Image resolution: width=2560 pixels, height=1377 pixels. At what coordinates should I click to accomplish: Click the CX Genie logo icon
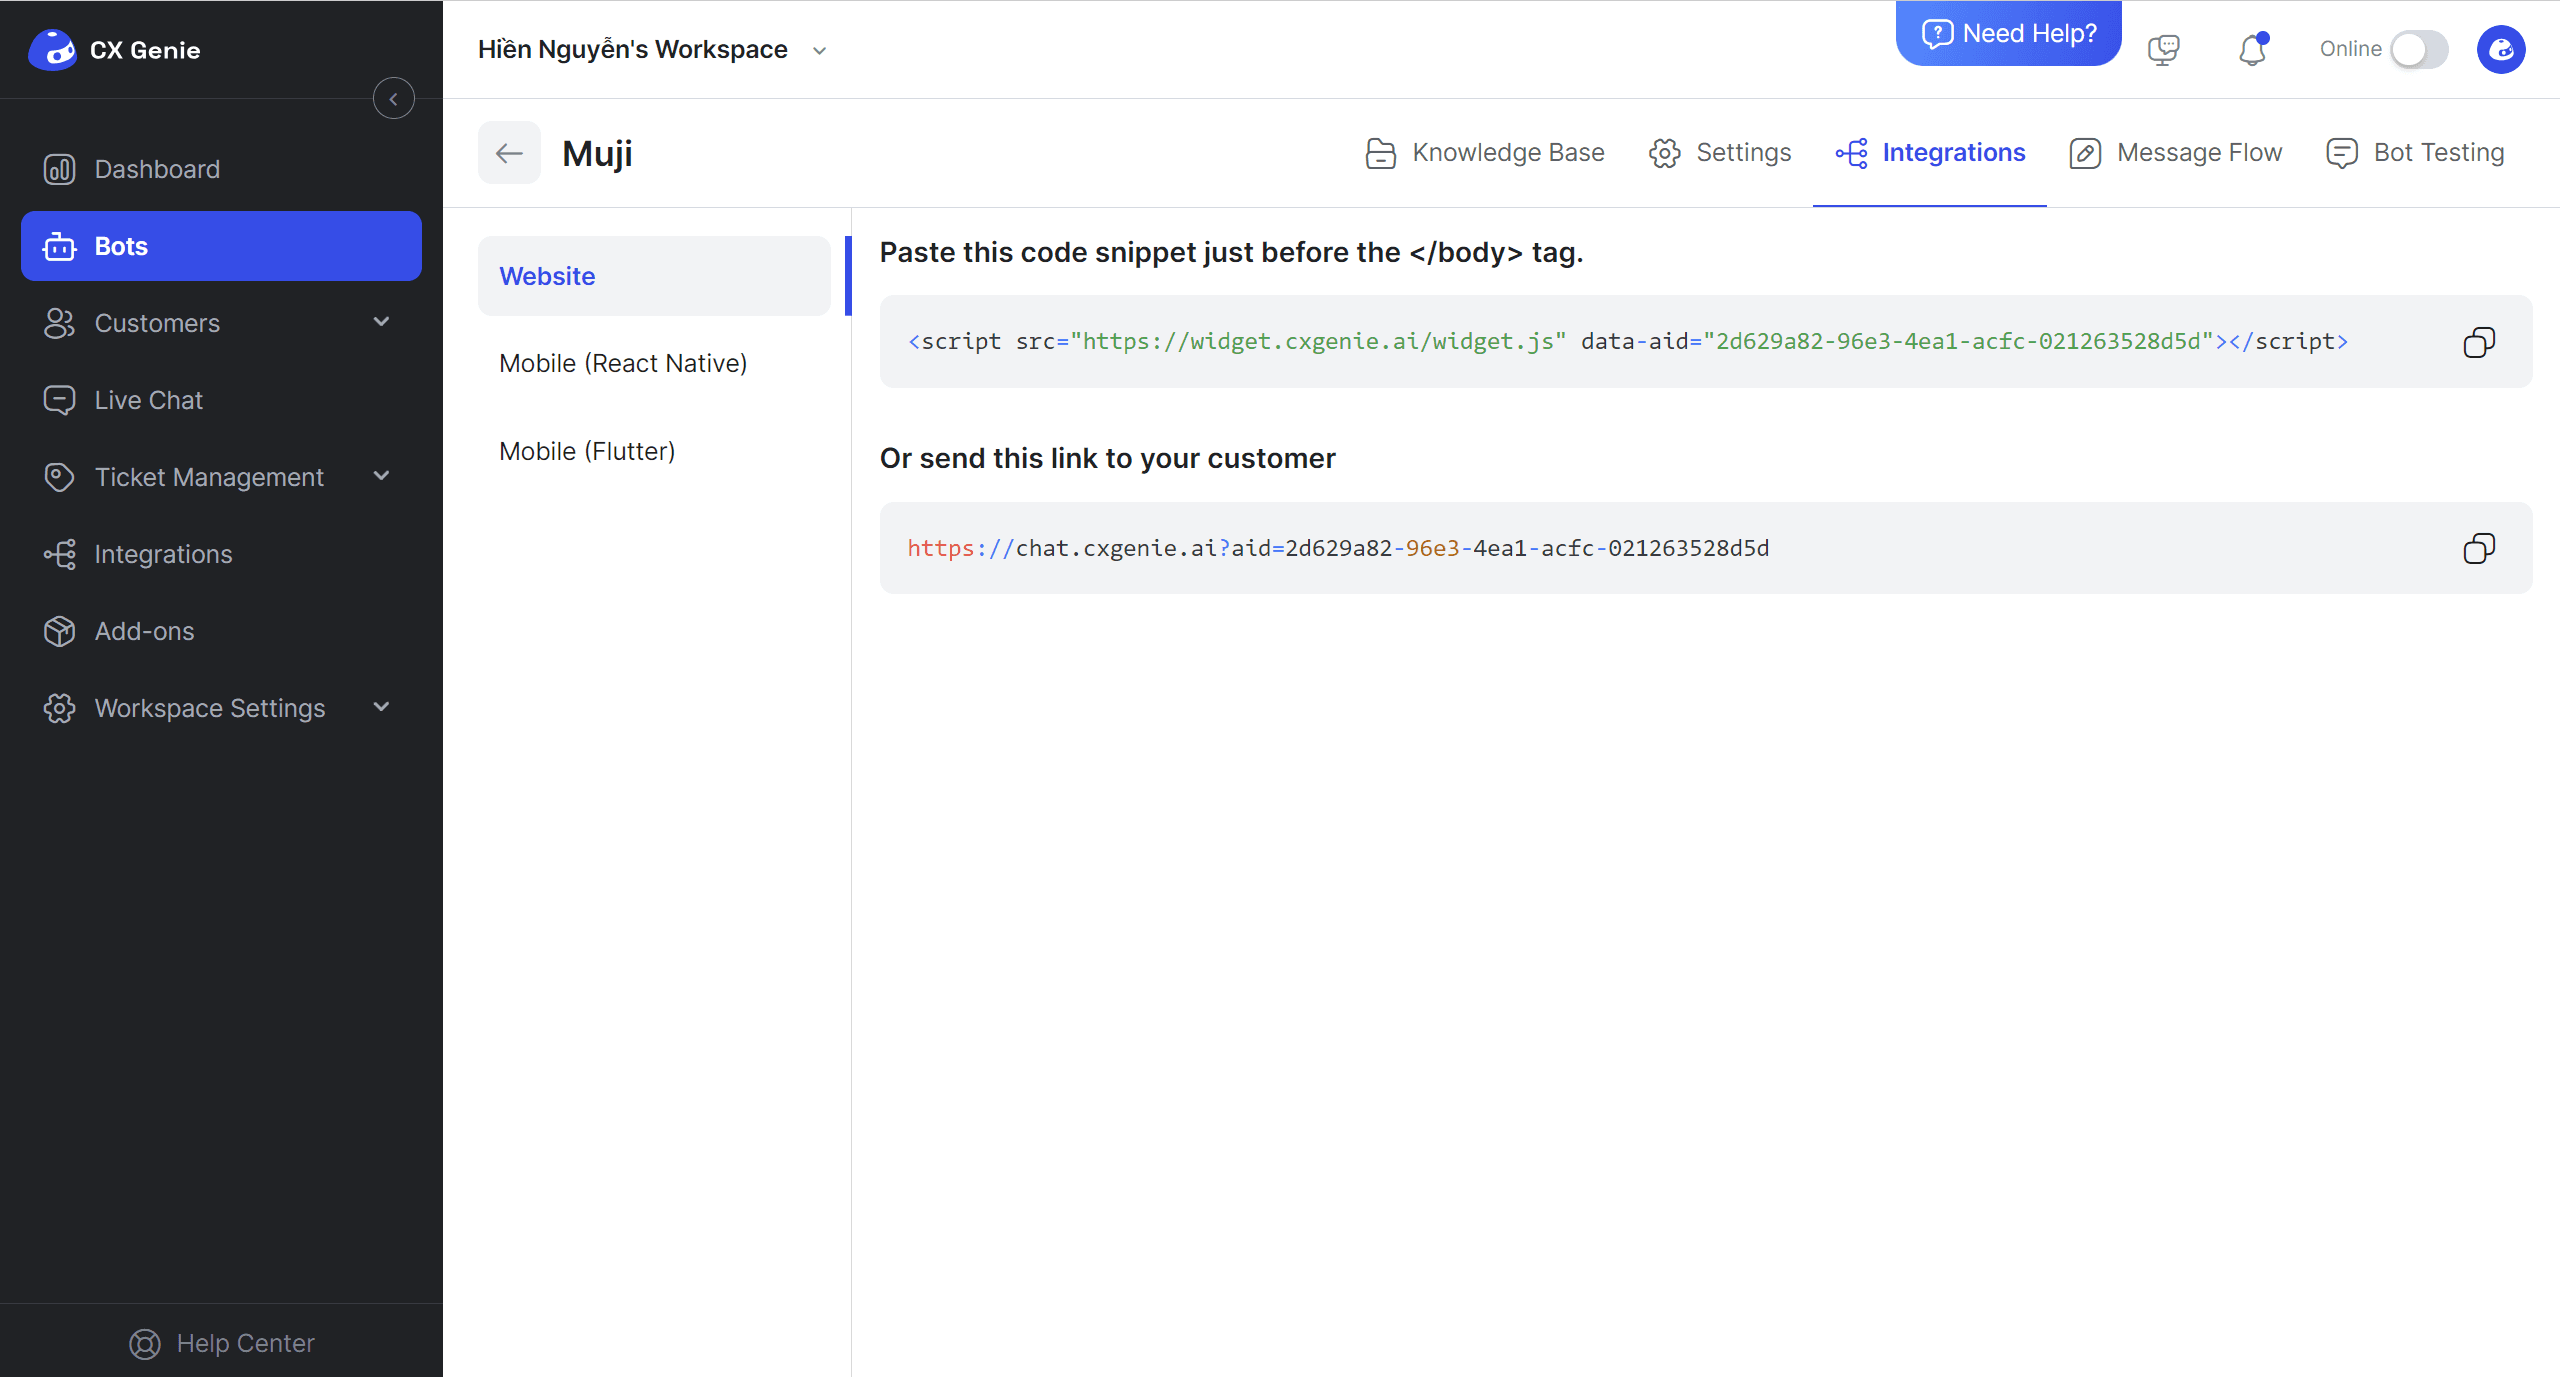click(x=52, y=49)
